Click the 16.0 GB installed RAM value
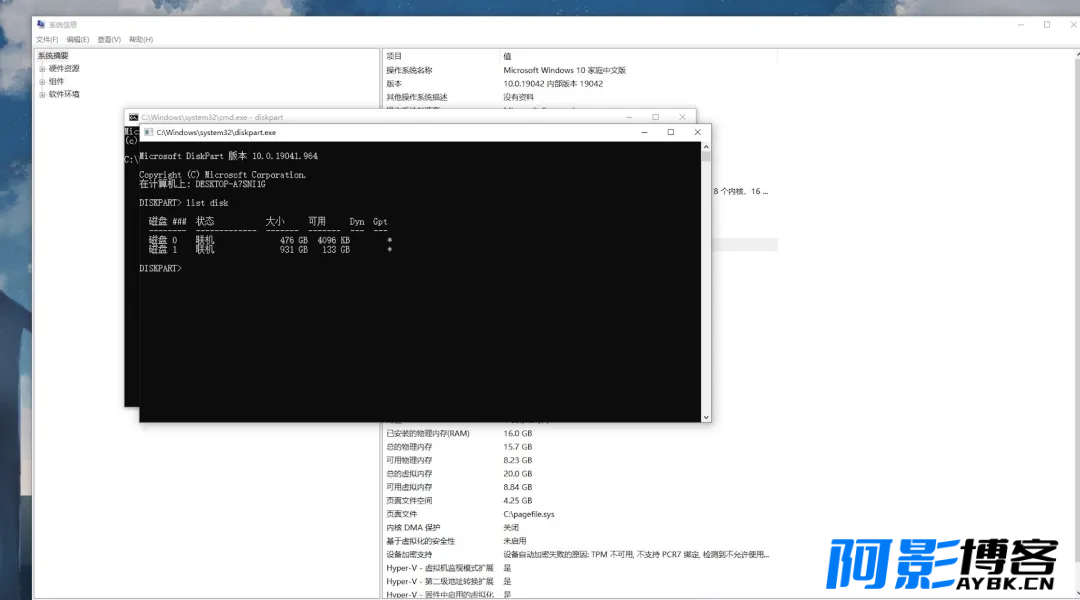Screen dimensions: 1080x600 pos(517,433)
